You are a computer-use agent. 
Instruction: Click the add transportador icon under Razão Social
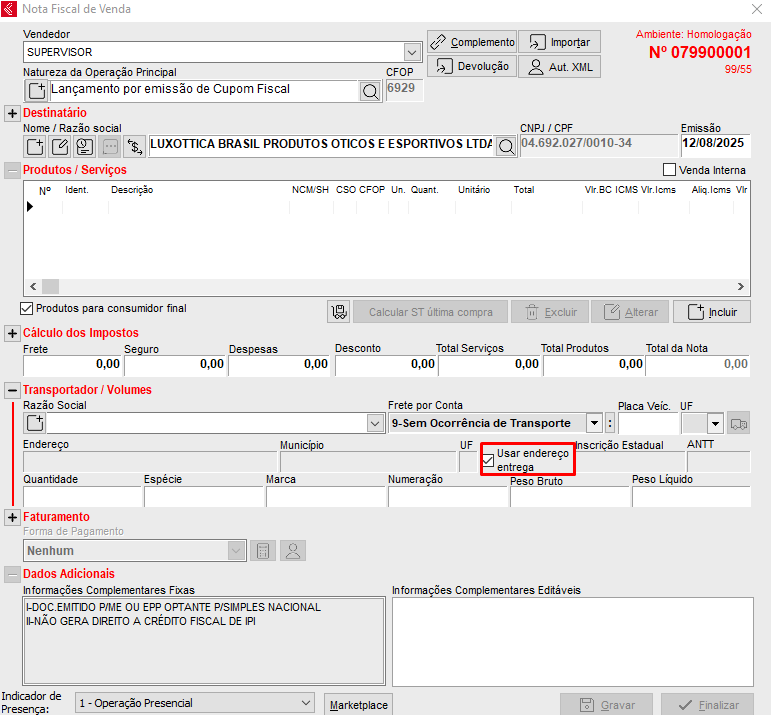[36, 423]
